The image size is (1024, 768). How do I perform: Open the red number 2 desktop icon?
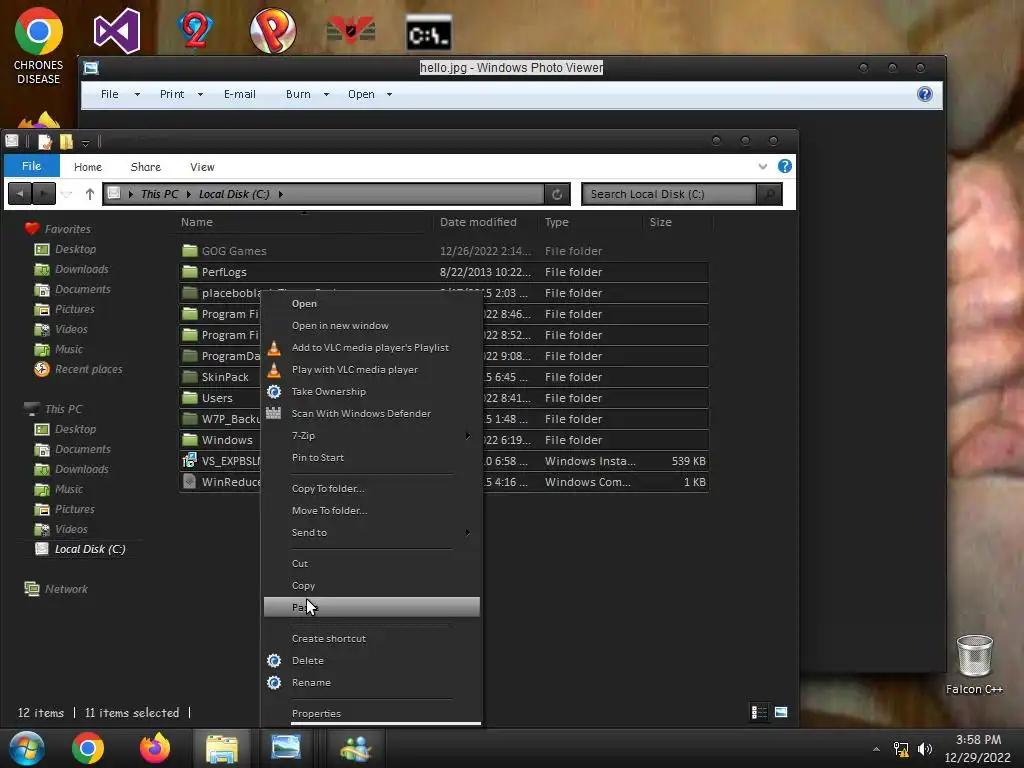coord(195,30)
